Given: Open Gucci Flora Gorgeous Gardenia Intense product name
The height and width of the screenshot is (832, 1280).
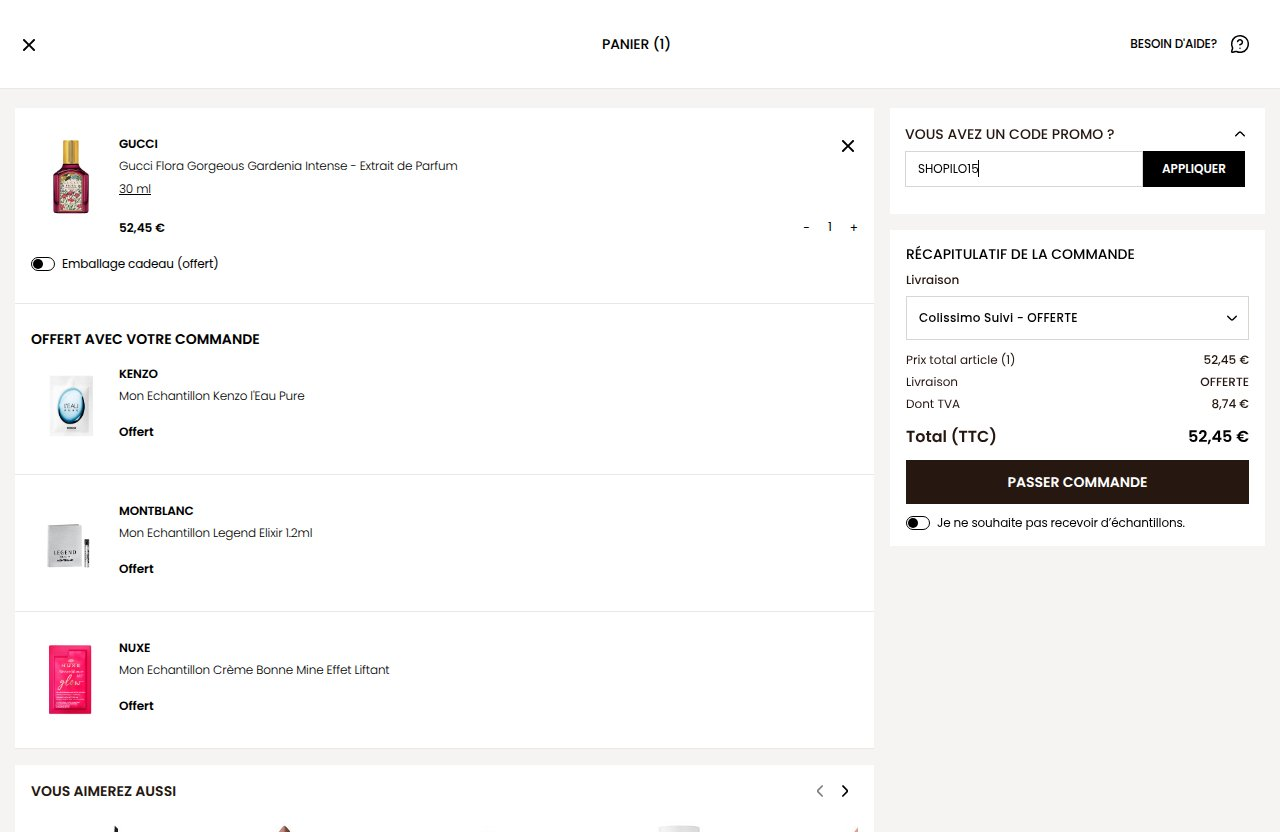Looking at the screenshot, I should (288, 166).
